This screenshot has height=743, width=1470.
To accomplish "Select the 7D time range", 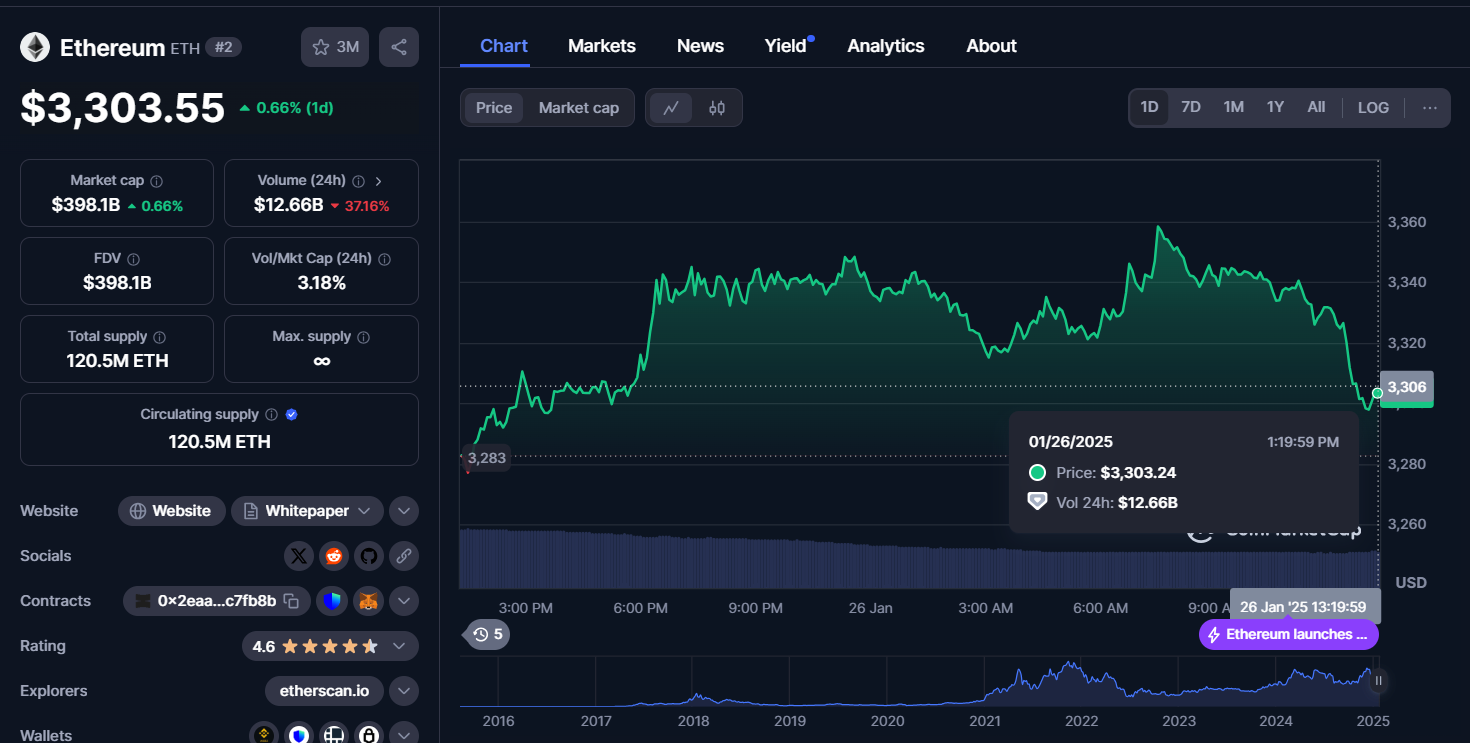I will (x=1191, y=108).
